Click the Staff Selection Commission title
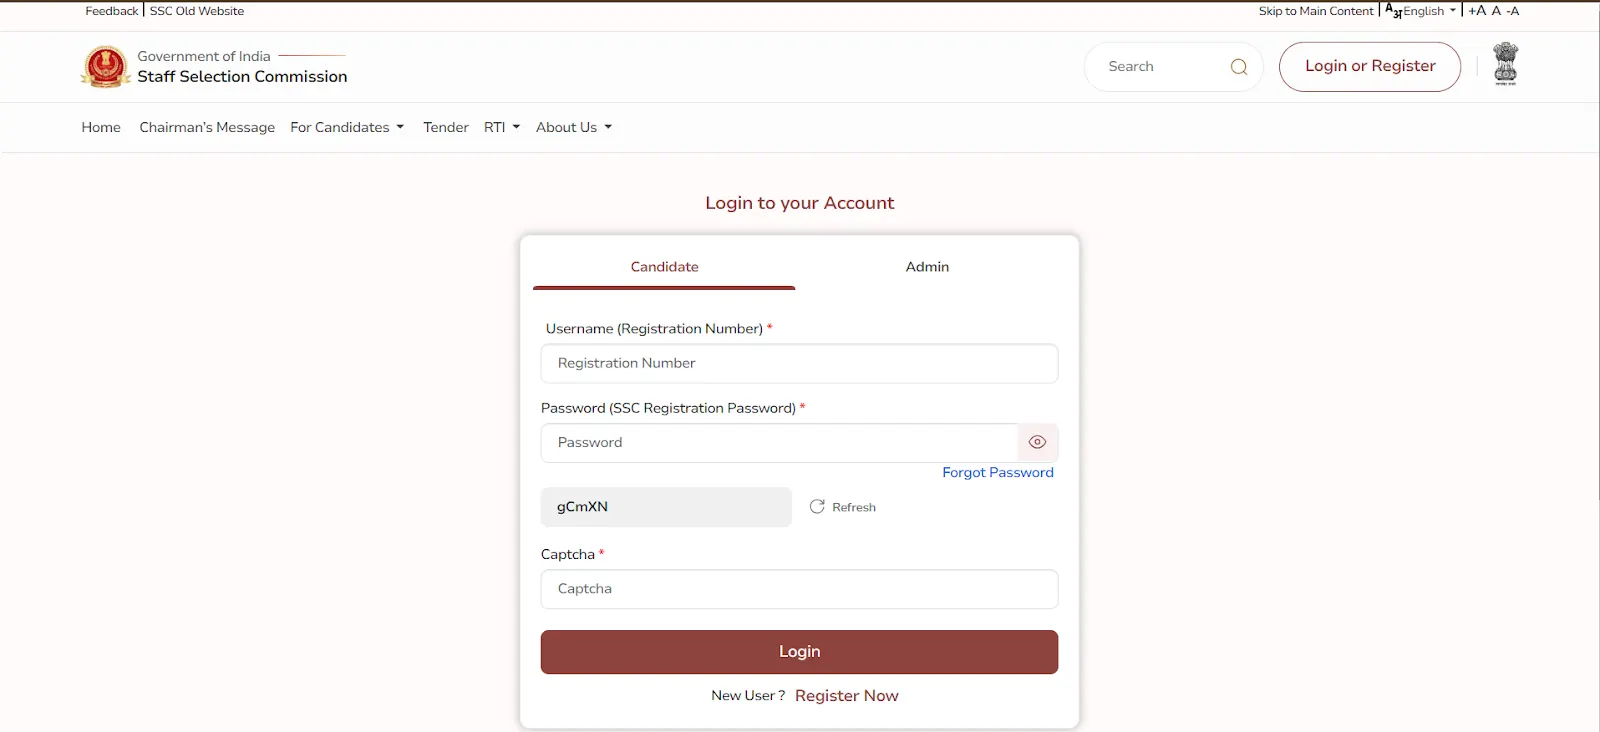The width and height of the screenshot is (1600, 732). [242, 76]
